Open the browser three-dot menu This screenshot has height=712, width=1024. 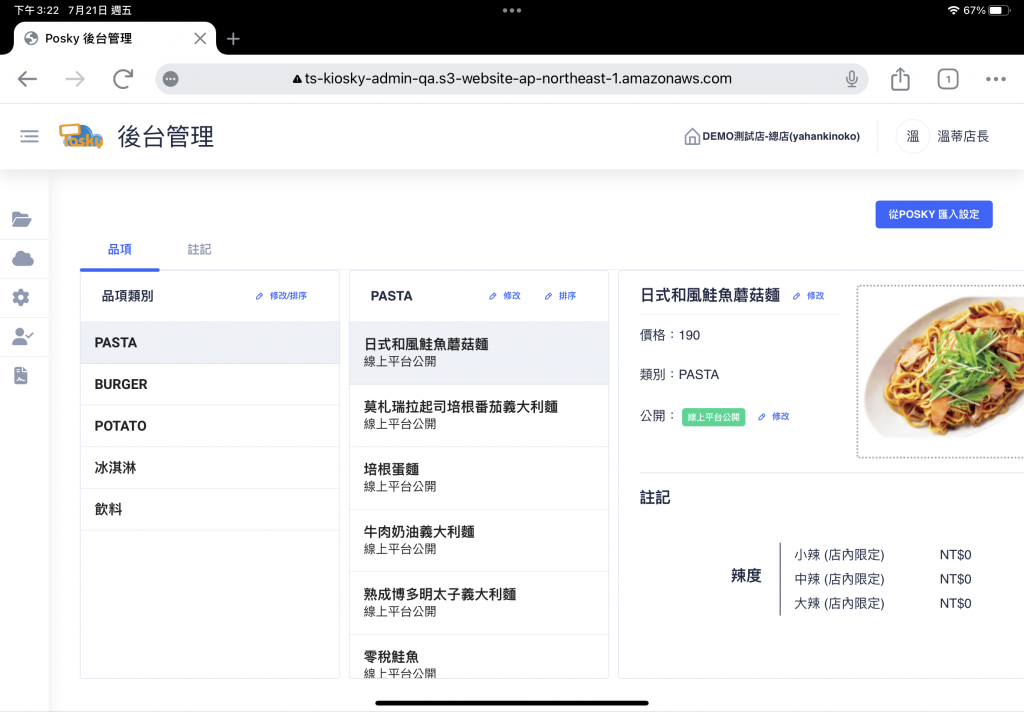(995, 79)
